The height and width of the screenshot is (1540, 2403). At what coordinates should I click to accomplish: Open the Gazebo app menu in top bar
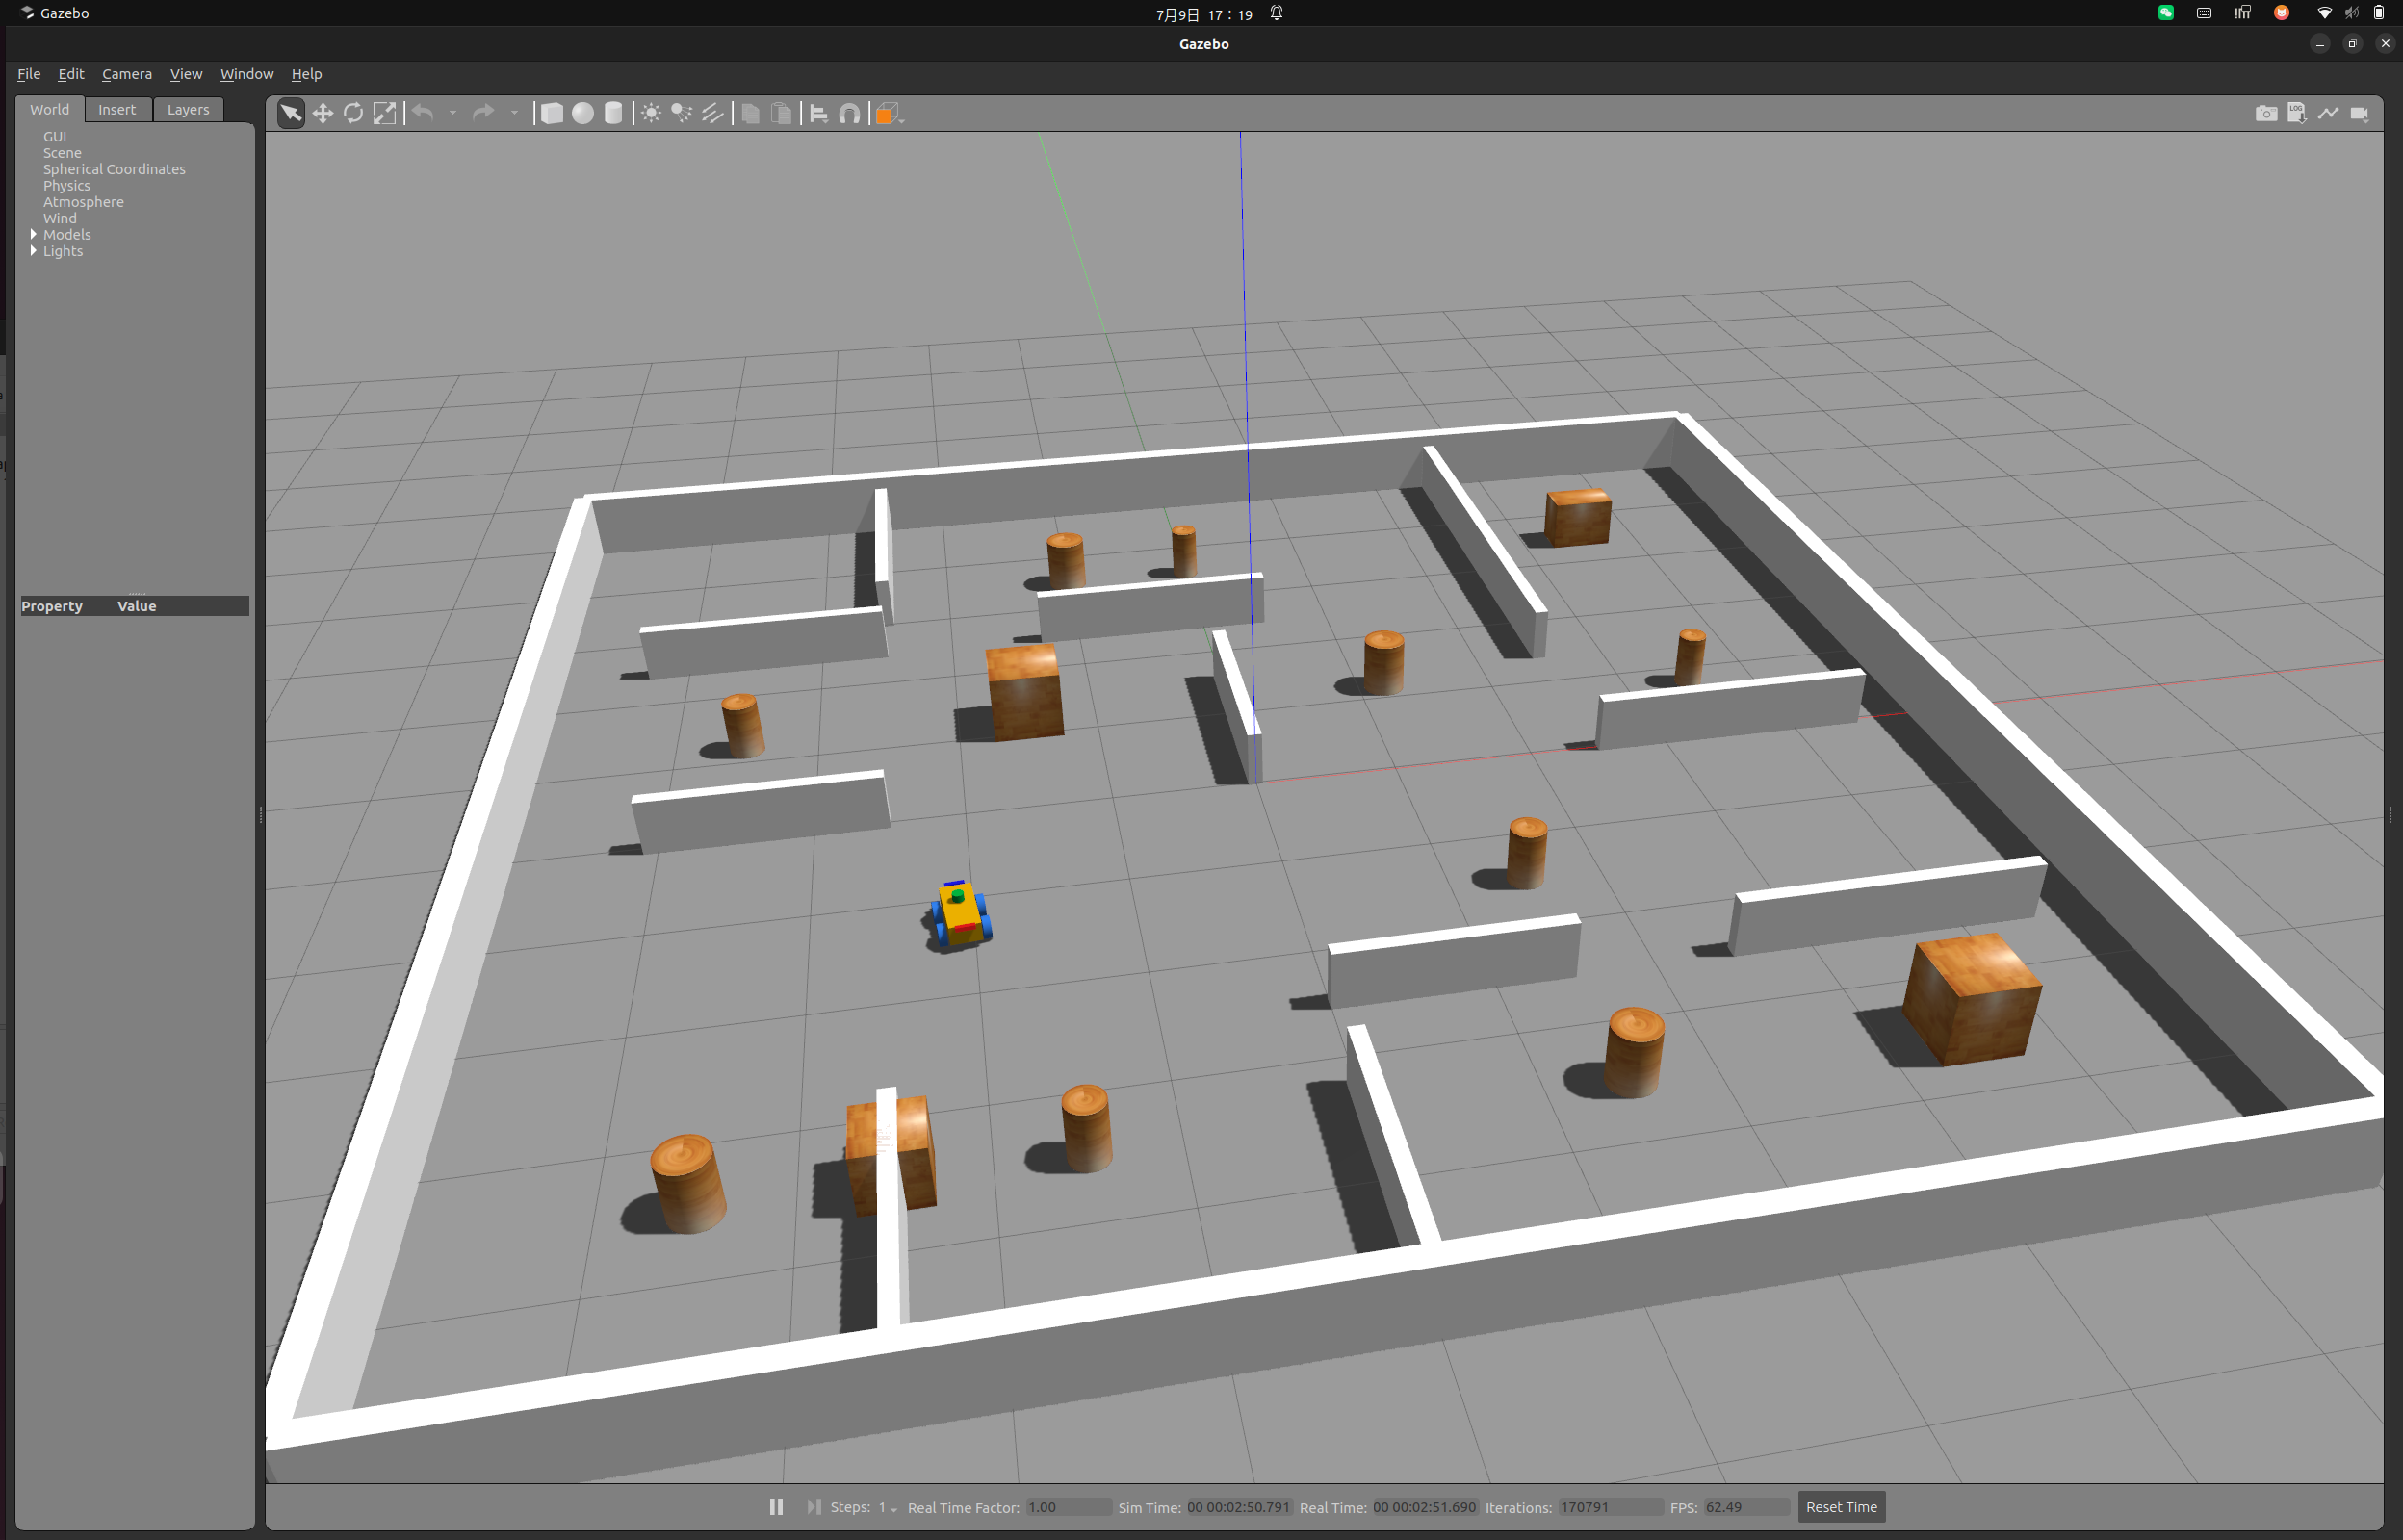[55, 13]
